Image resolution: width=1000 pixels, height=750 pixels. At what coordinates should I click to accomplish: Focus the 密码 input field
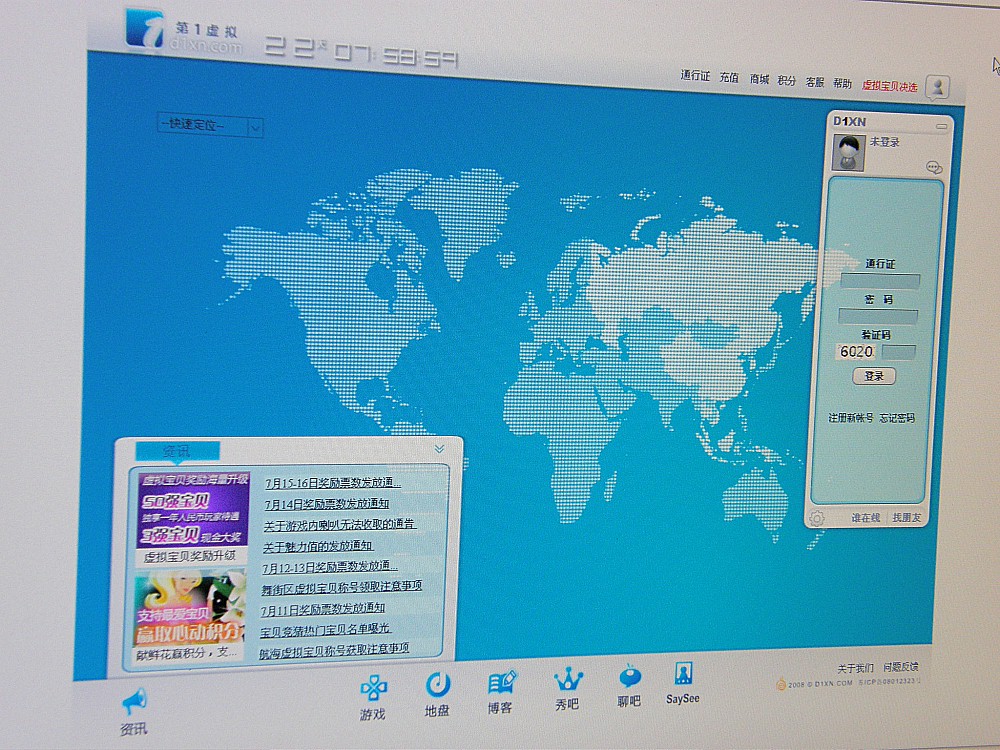coord(878,316)
